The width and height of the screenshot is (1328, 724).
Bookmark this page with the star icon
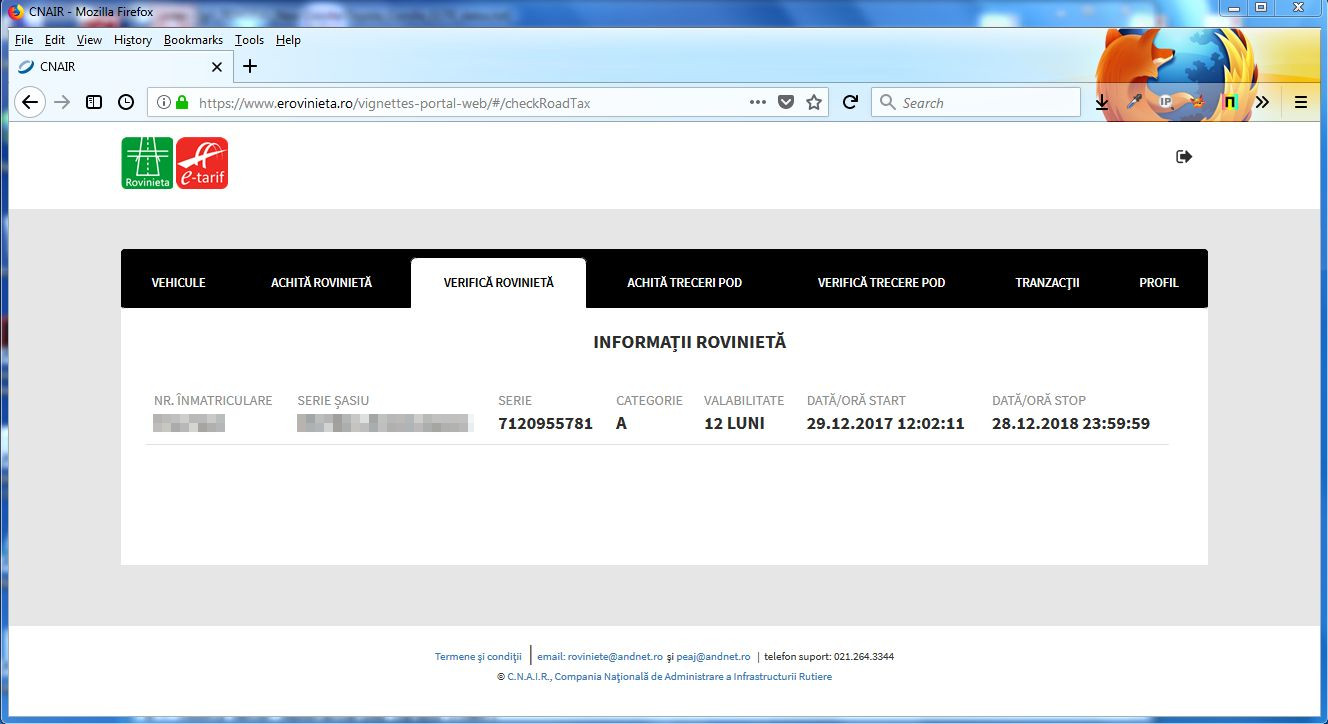point(814,102)
